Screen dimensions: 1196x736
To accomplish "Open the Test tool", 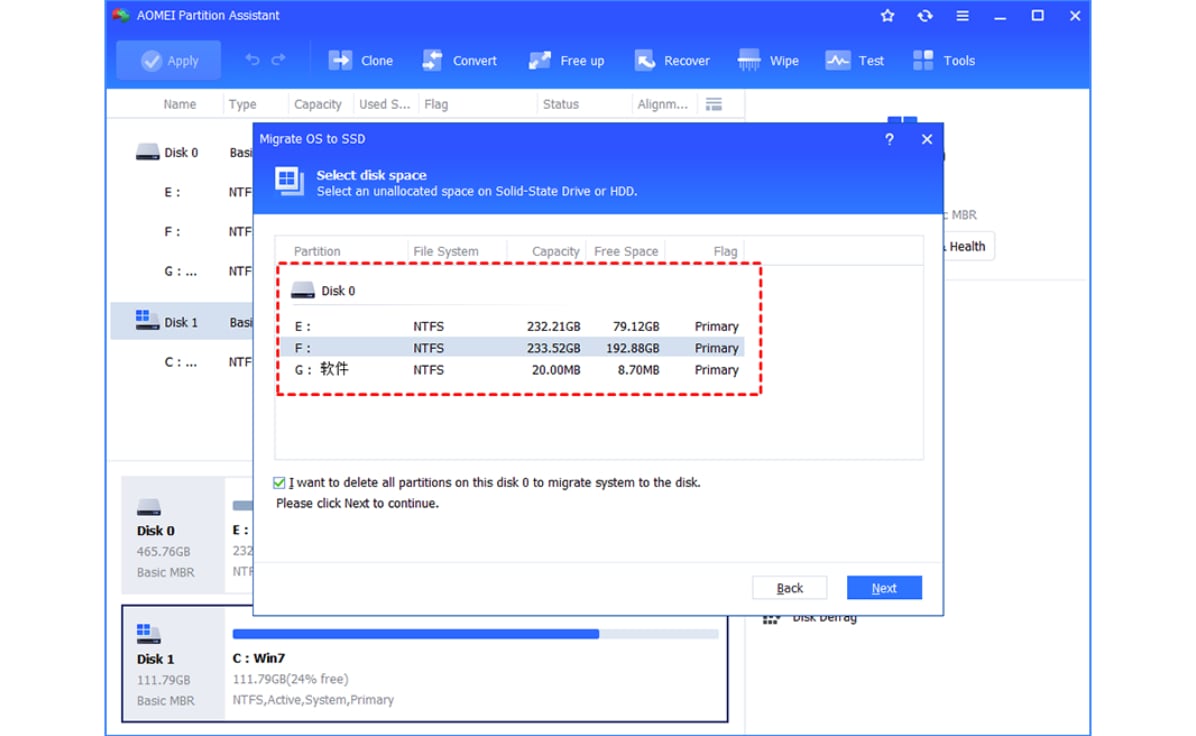I will [854, 60].
